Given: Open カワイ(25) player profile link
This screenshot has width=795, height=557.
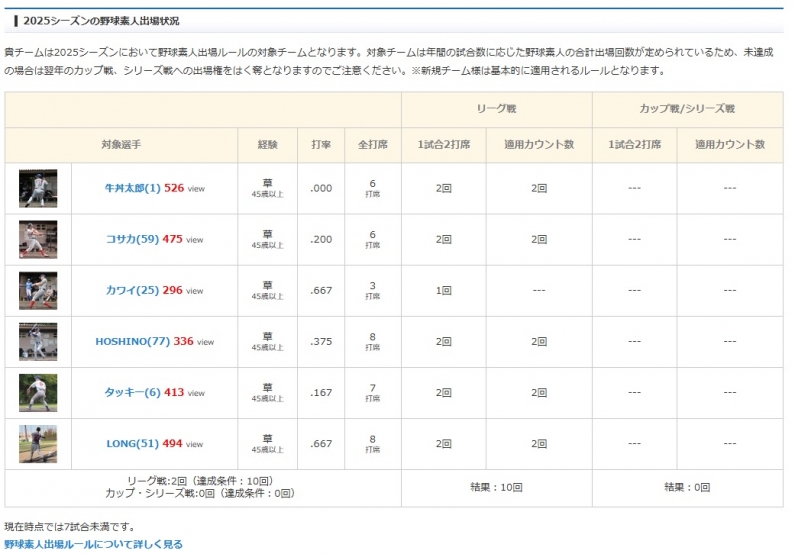Looking at the screenshot, I should pyautogui.click(x=133, y=290).
